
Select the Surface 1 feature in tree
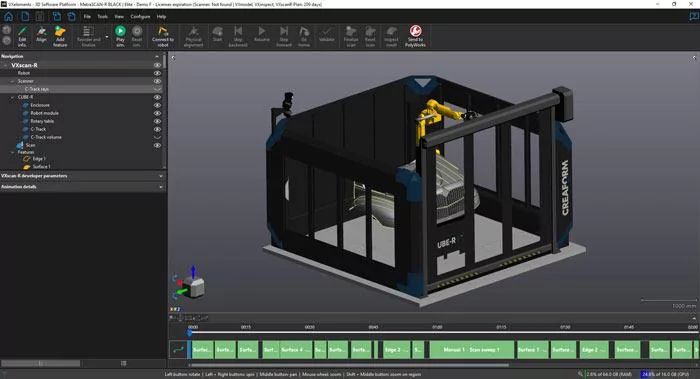[x=41, y=167]
